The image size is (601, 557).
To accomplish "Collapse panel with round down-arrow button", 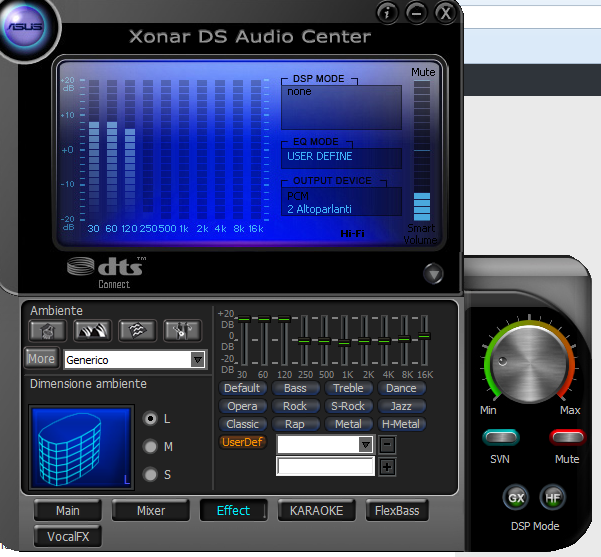I will pos(434,274).
